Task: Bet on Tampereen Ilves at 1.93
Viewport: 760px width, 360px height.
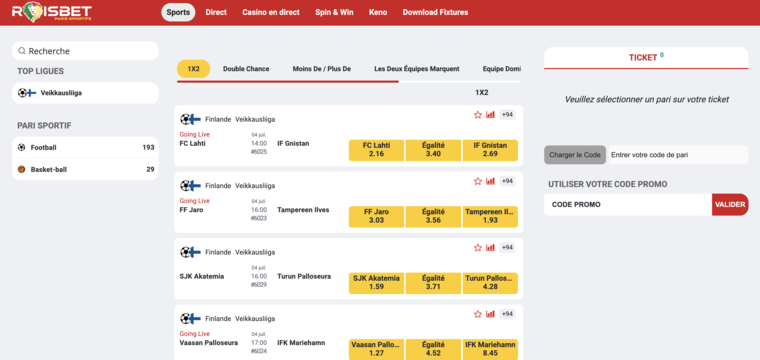Action: 490,217
